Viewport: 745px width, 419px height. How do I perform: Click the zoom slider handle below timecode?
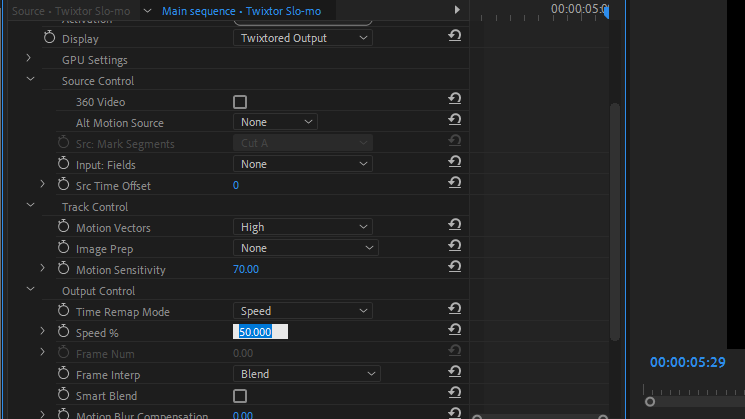point(650,402)
